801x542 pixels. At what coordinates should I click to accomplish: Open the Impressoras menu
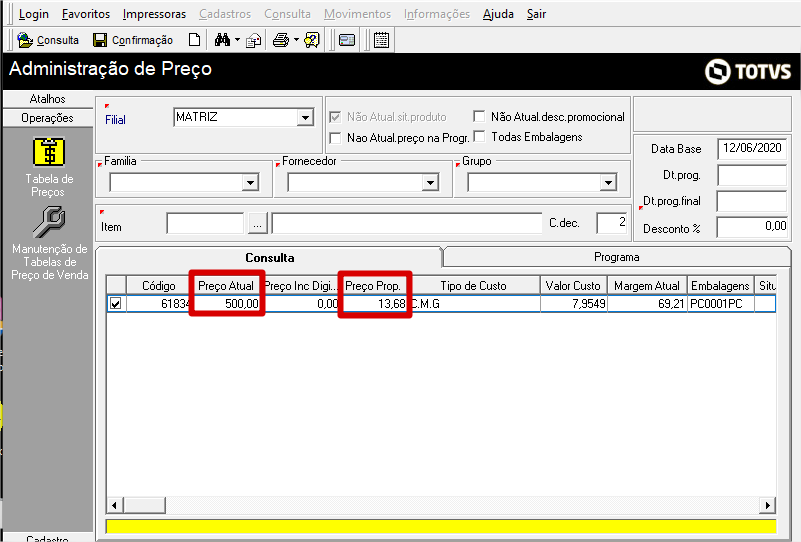(x=154, y=14)
